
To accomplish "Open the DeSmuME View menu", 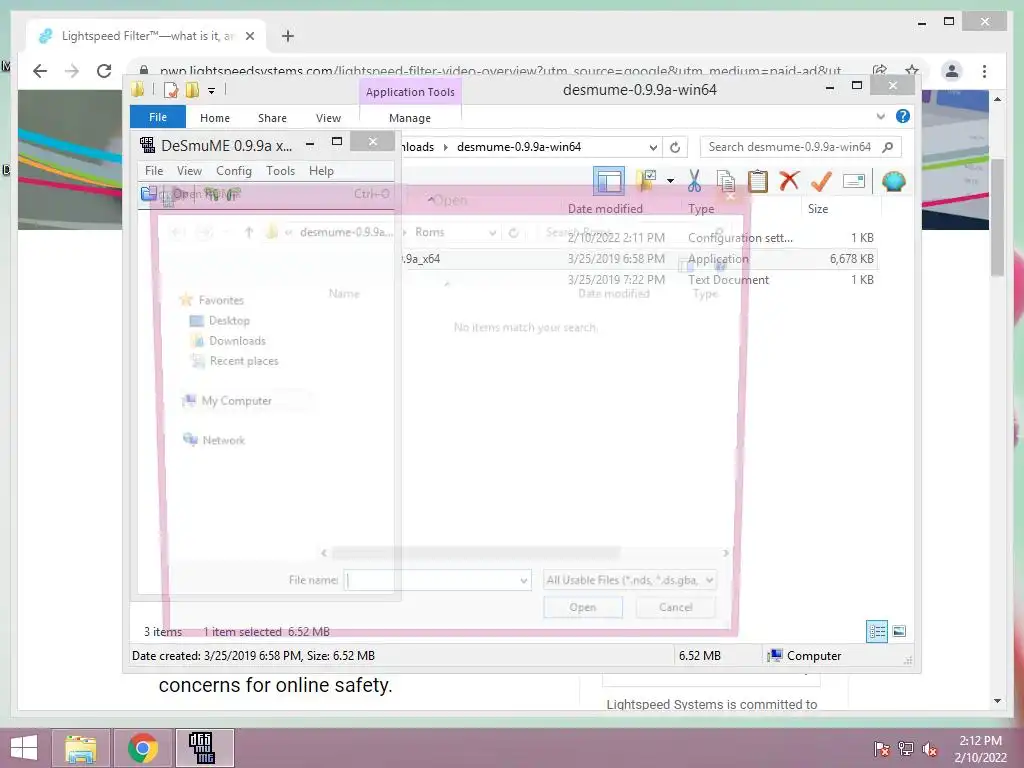I will click(x=189, y=170).
